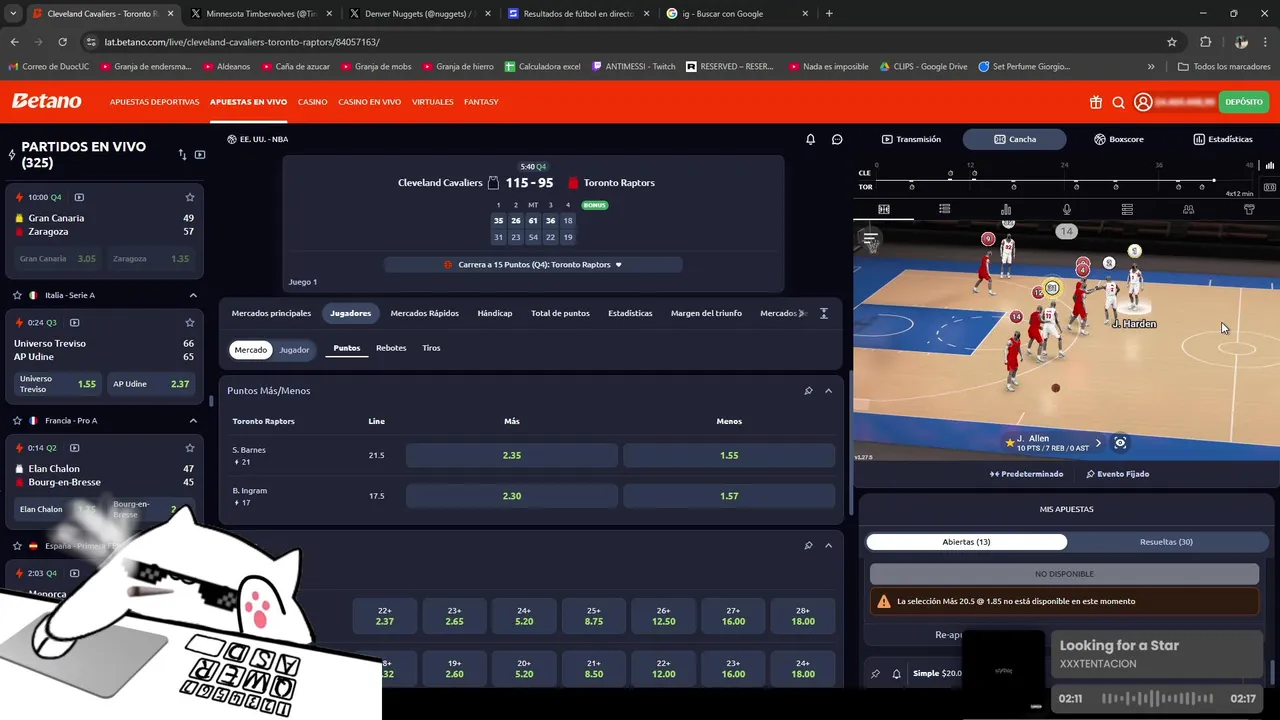Click the standings table icon in the tracker toolbar
The width and height of the screenshot is (1280, 720).
(x=1127, y=209)
